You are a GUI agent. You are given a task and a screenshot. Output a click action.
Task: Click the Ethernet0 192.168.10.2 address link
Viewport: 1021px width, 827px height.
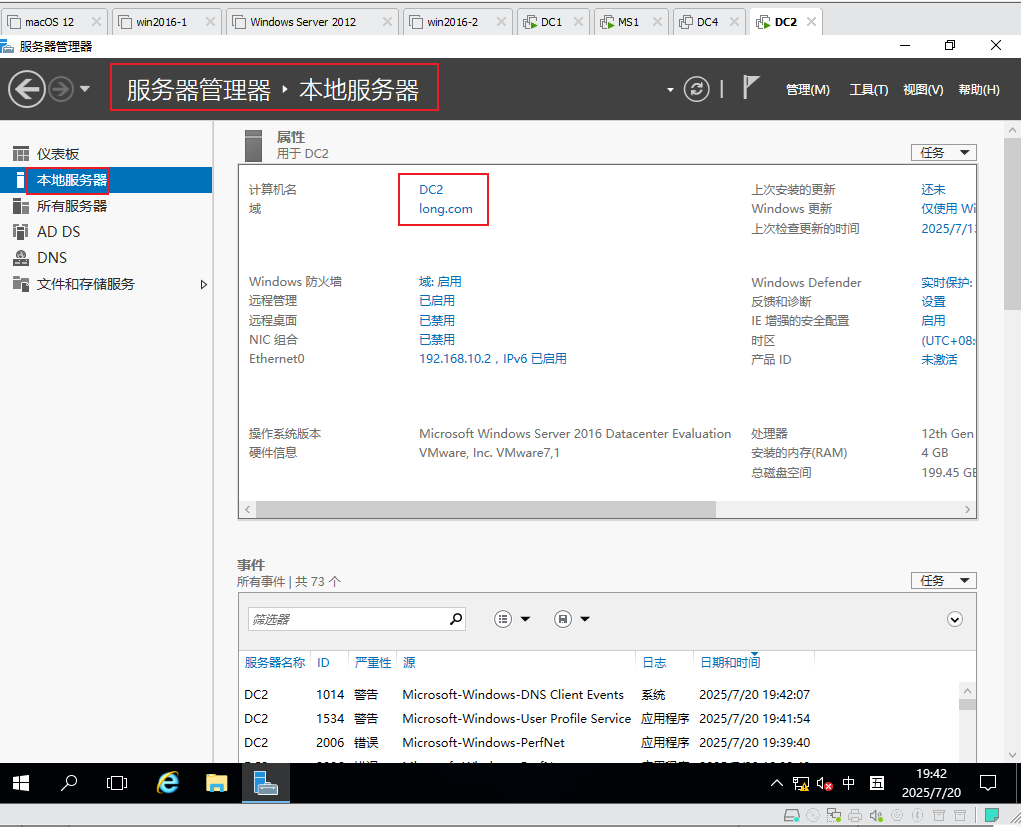[493, 359]
